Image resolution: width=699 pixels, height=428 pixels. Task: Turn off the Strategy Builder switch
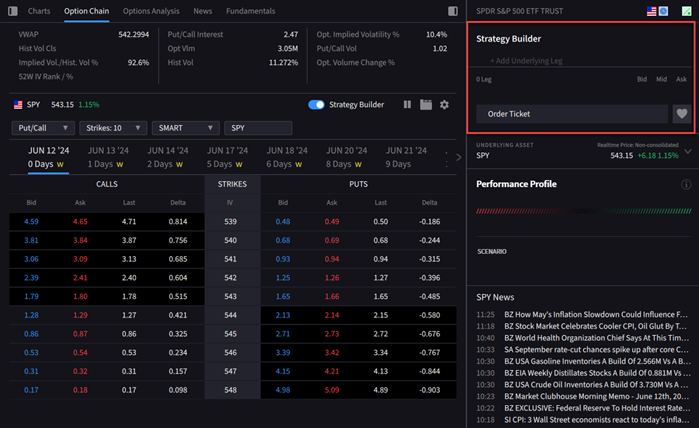pos(316,104)
